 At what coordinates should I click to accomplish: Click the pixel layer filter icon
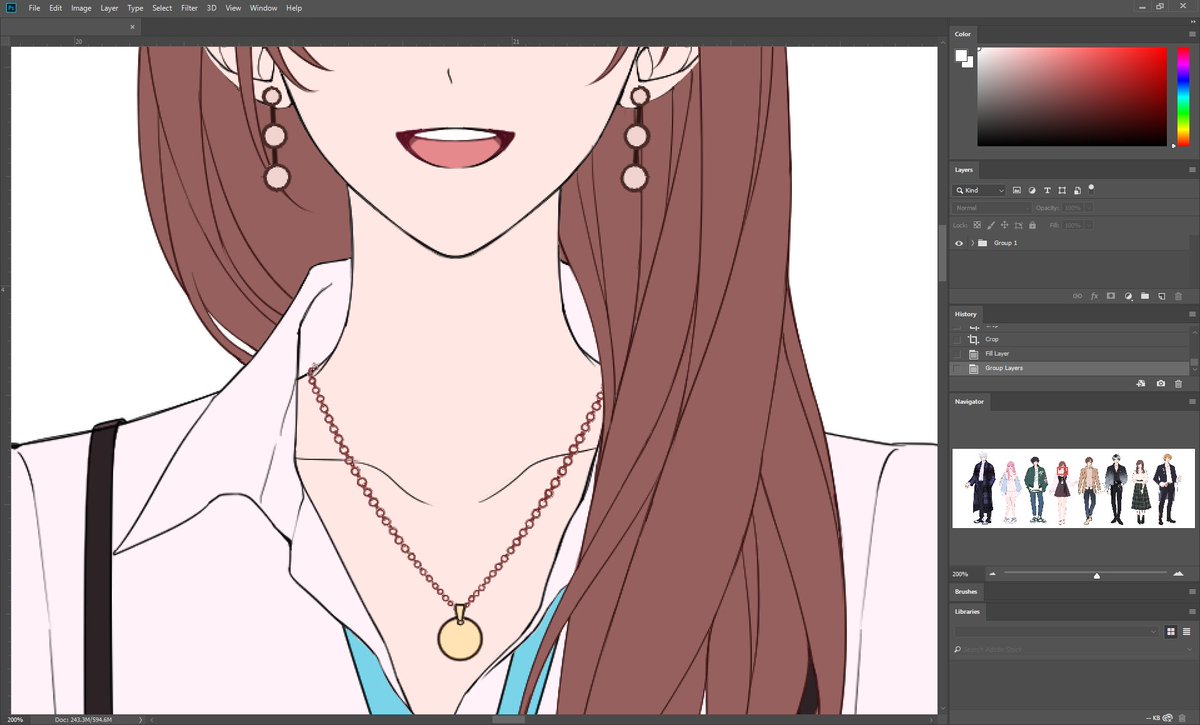(x=1017, y=190)
